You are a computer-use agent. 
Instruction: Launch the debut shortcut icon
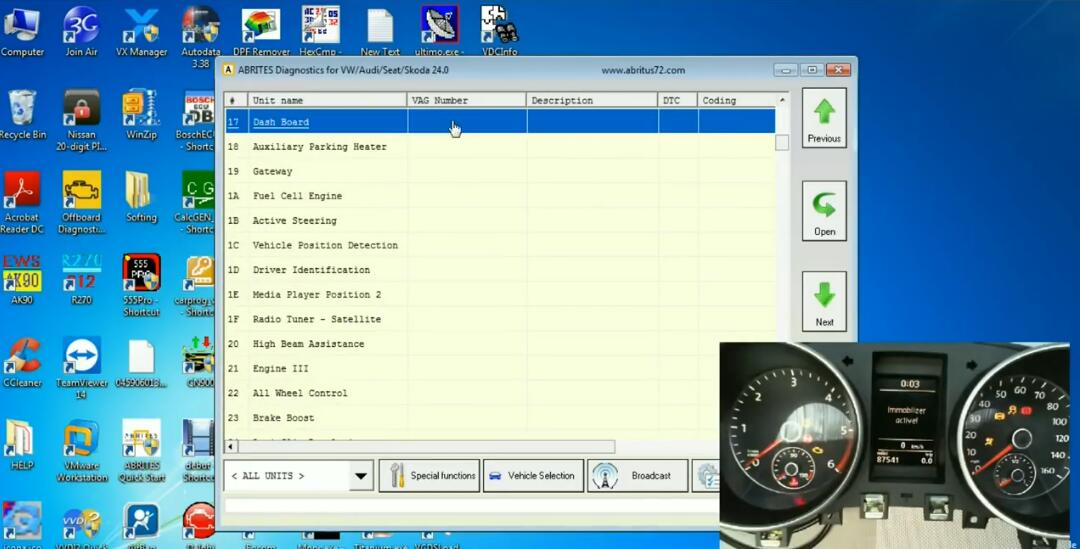198,449
